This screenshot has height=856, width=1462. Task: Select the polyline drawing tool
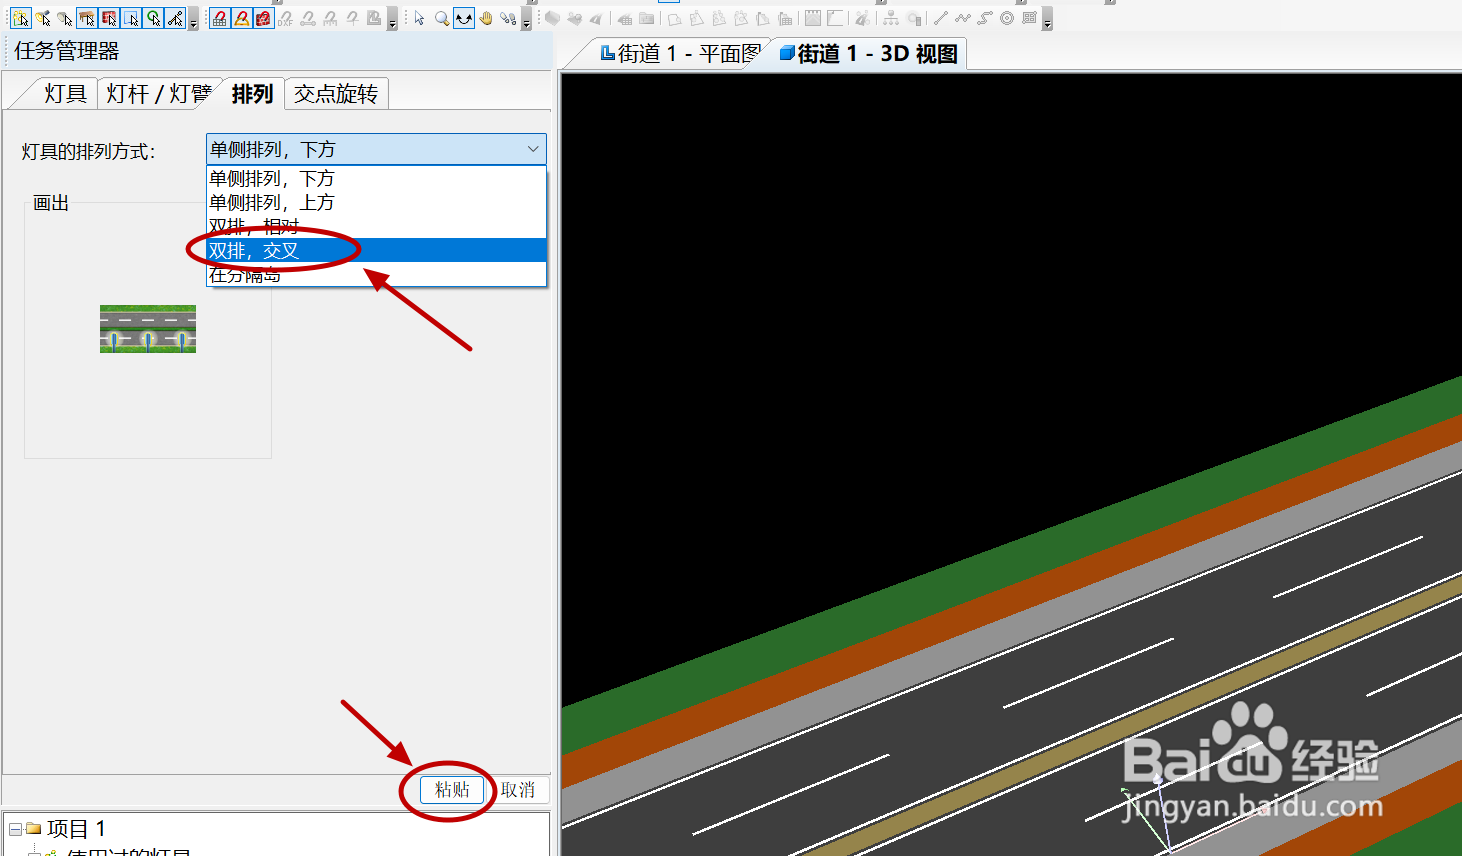pos(963,18)
